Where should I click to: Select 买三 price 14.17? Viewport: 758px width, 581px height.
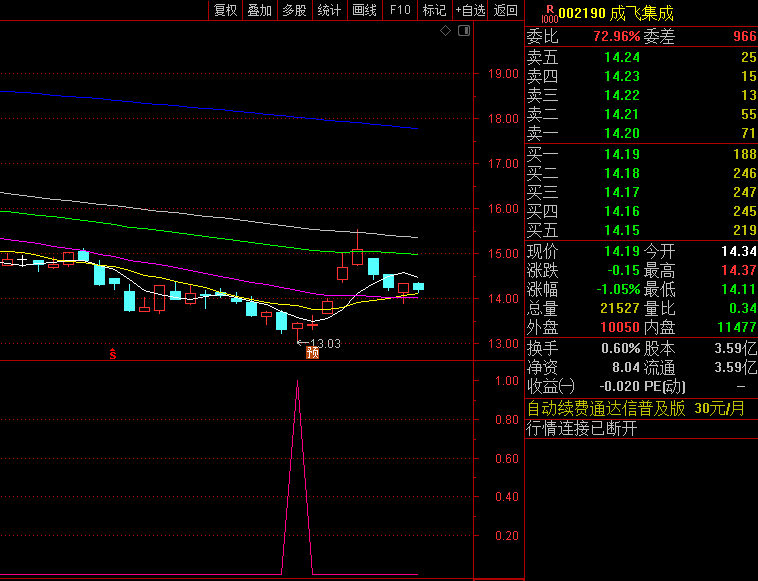[622, 192]
